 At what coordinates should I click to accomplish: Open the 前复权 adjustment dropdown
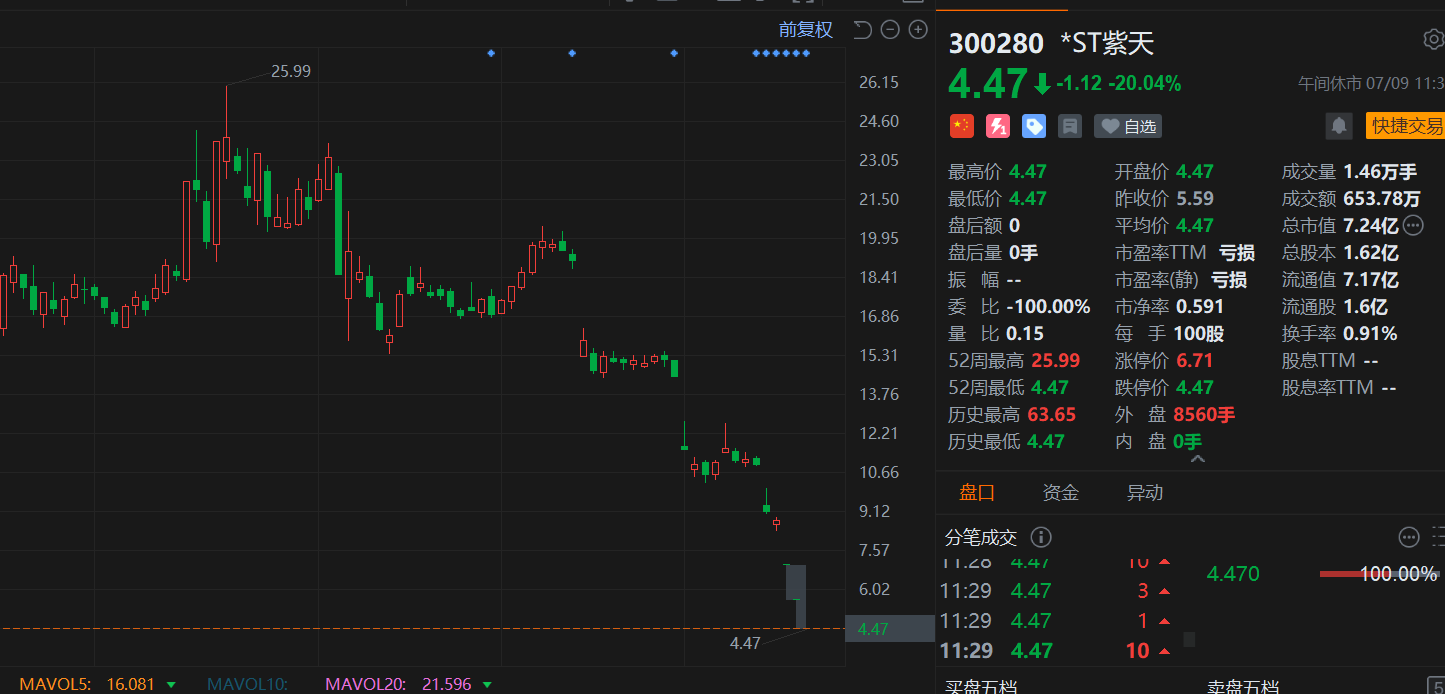coord(806,30)
